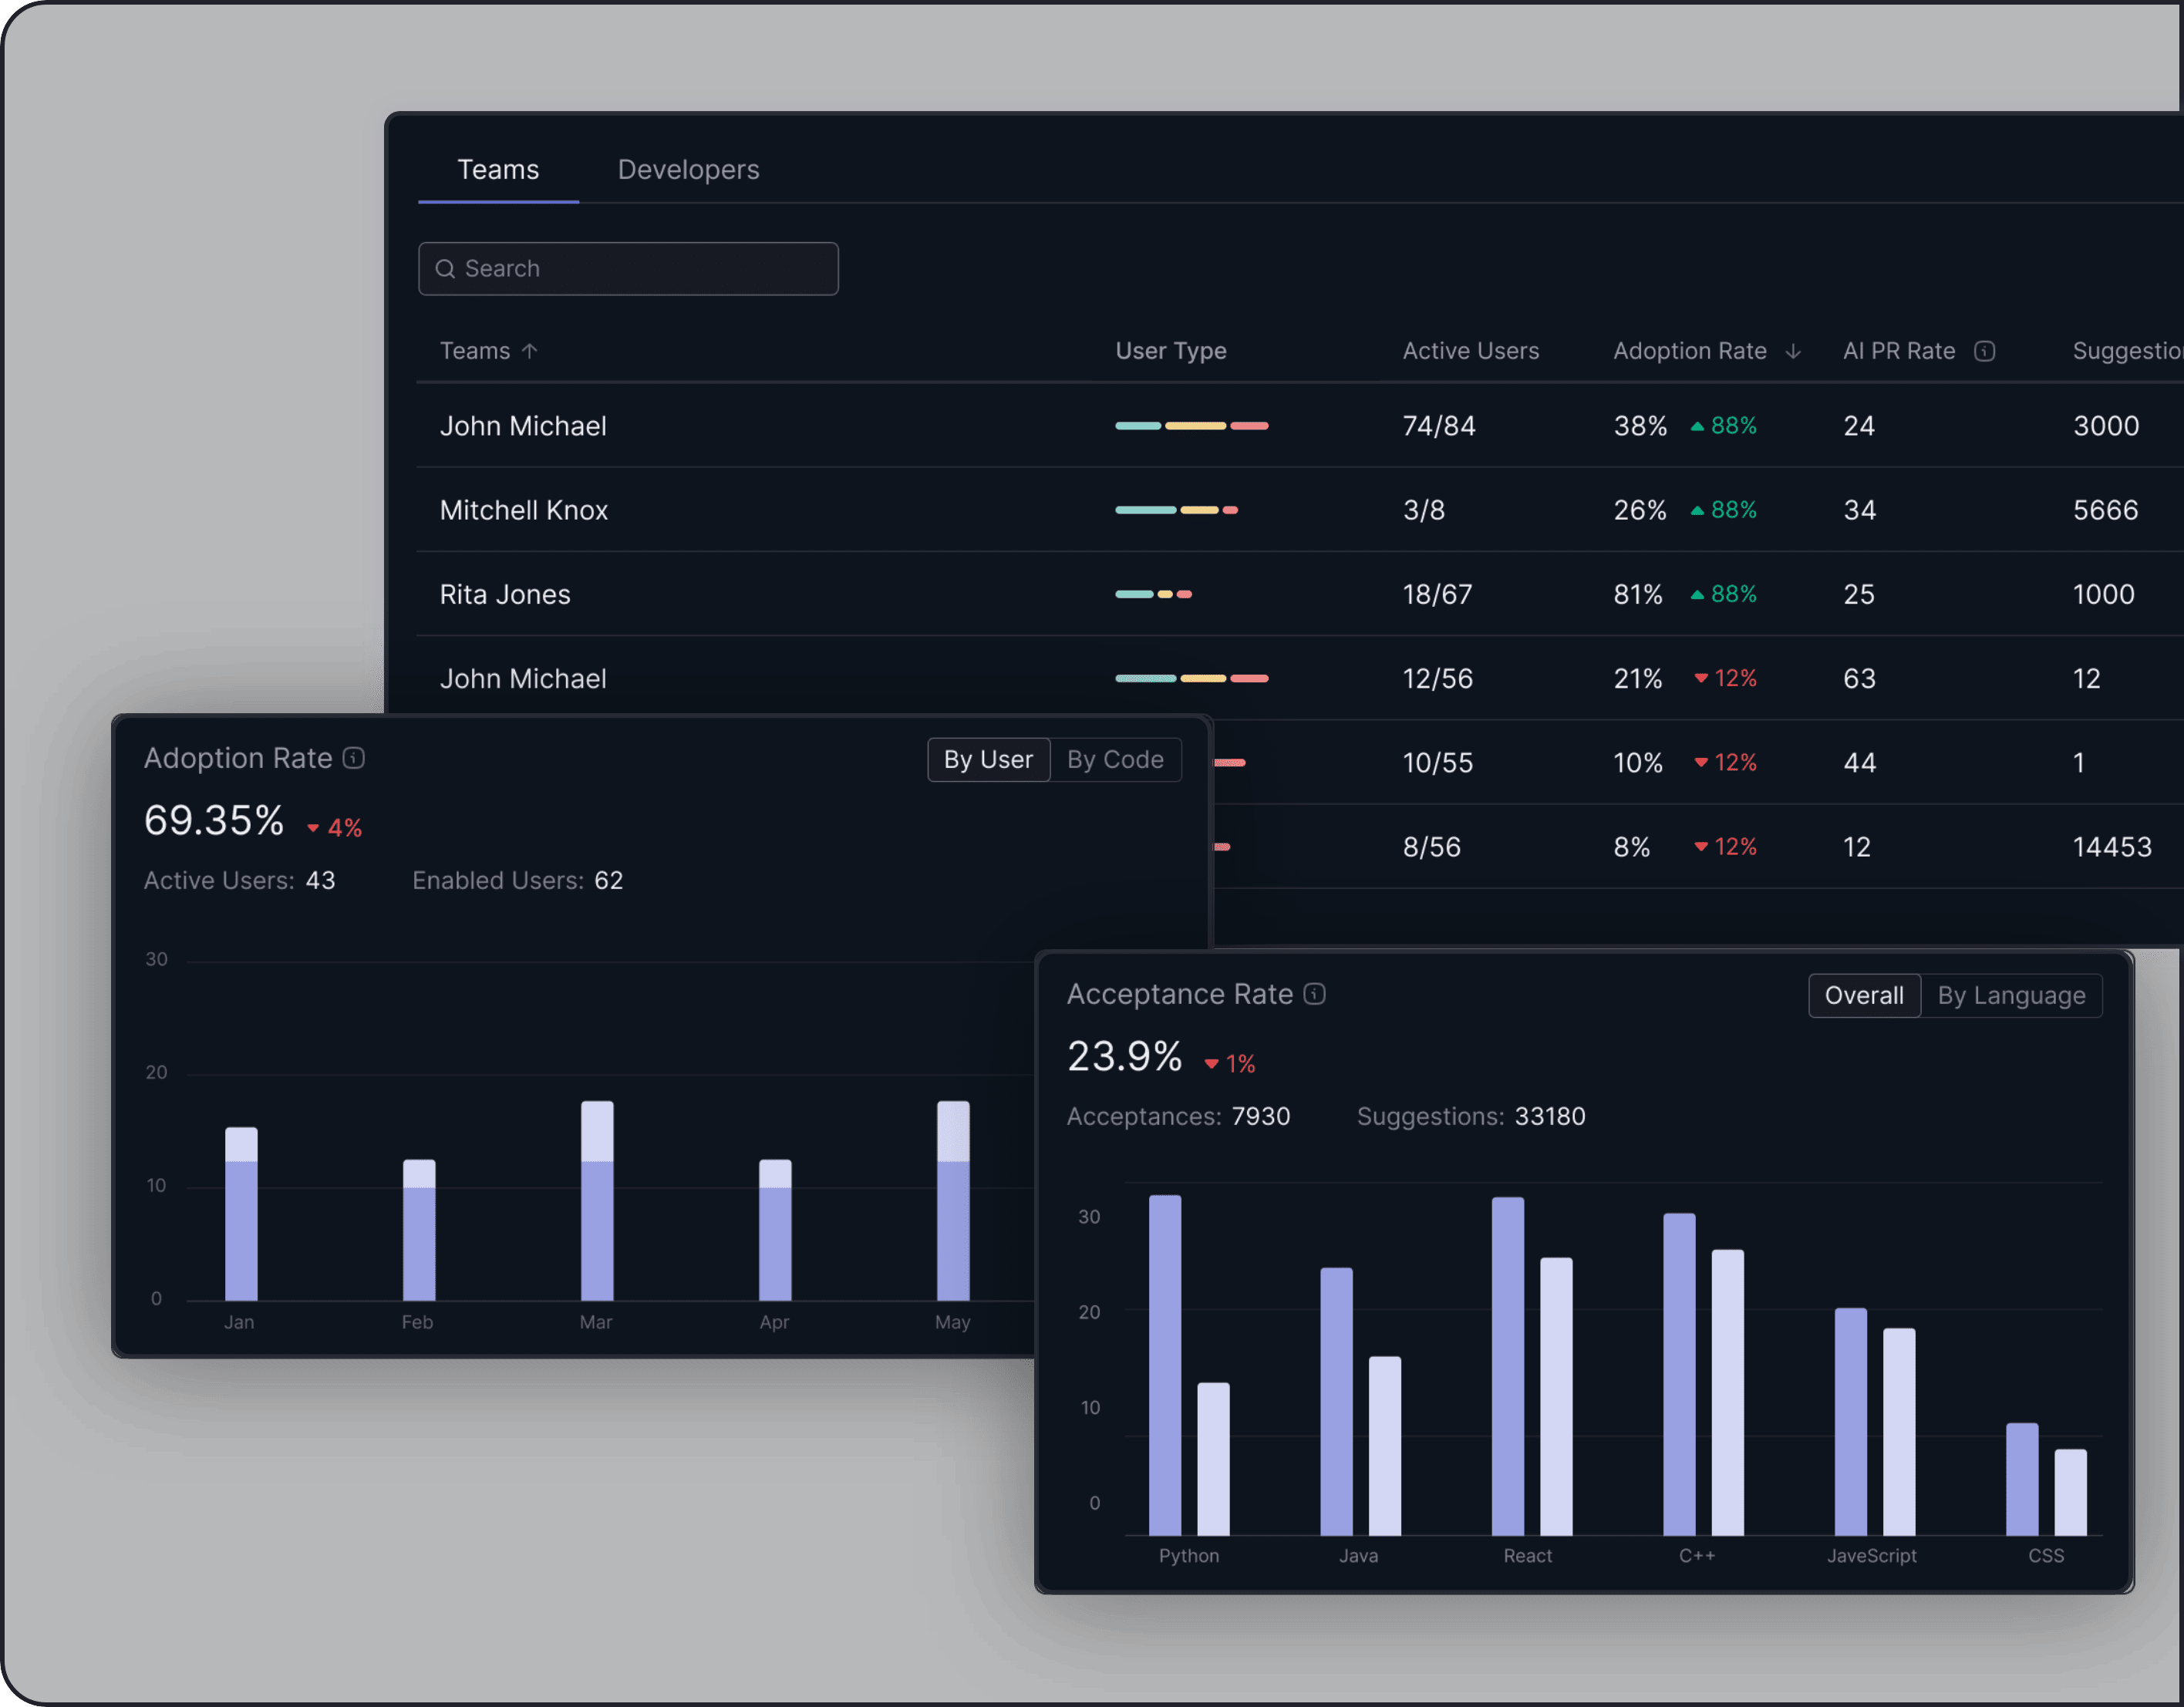Sort table by User Type header

click(x=1170, y=351)
